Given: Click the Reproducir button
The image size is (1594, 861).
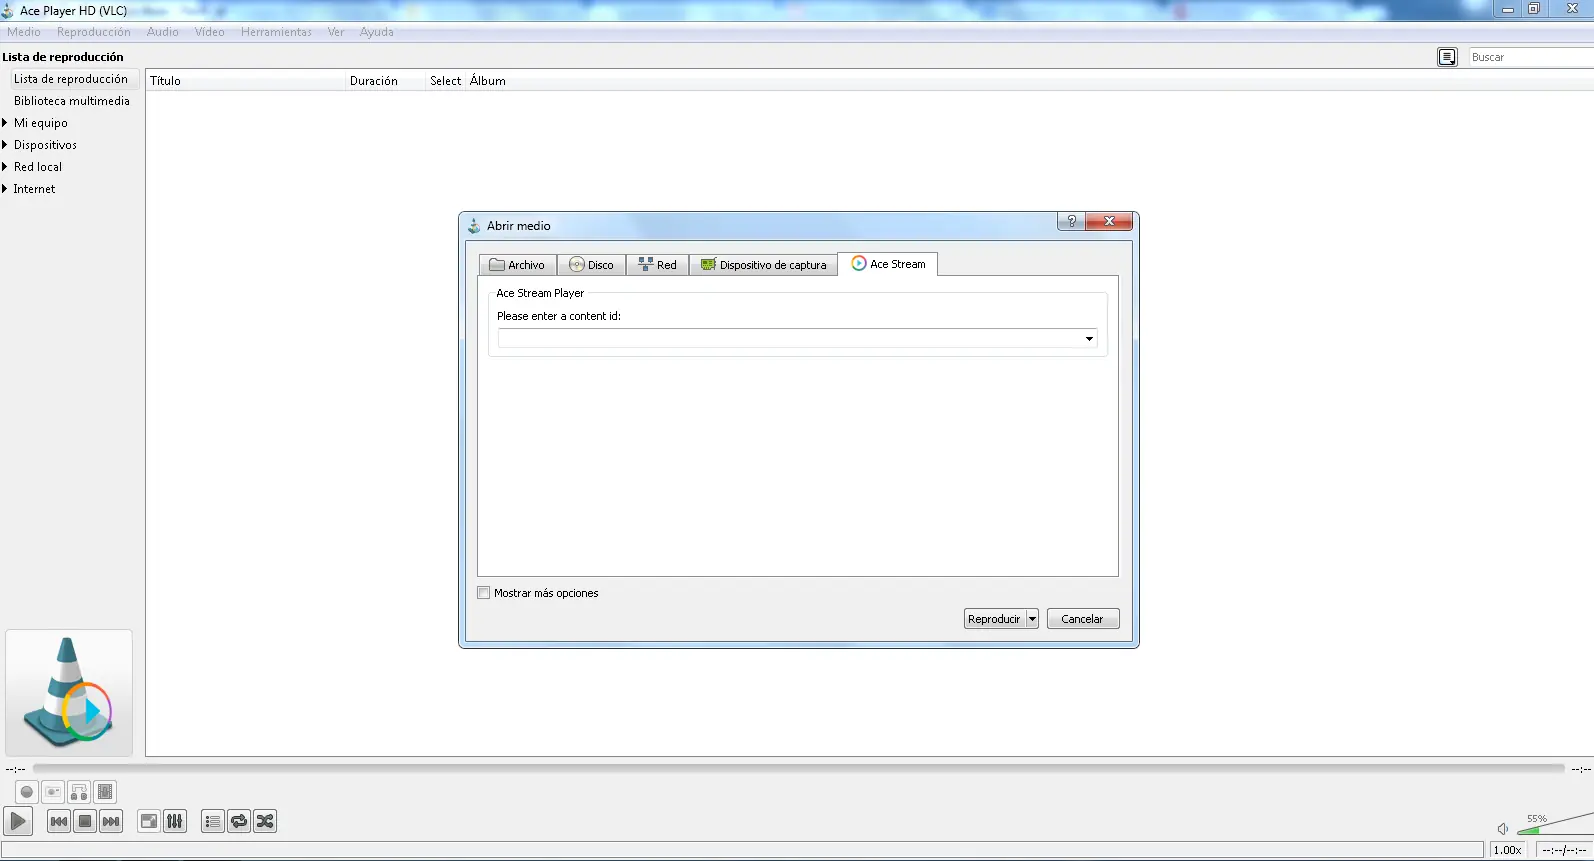Looking at the screenshot, I should click(994, 619).
